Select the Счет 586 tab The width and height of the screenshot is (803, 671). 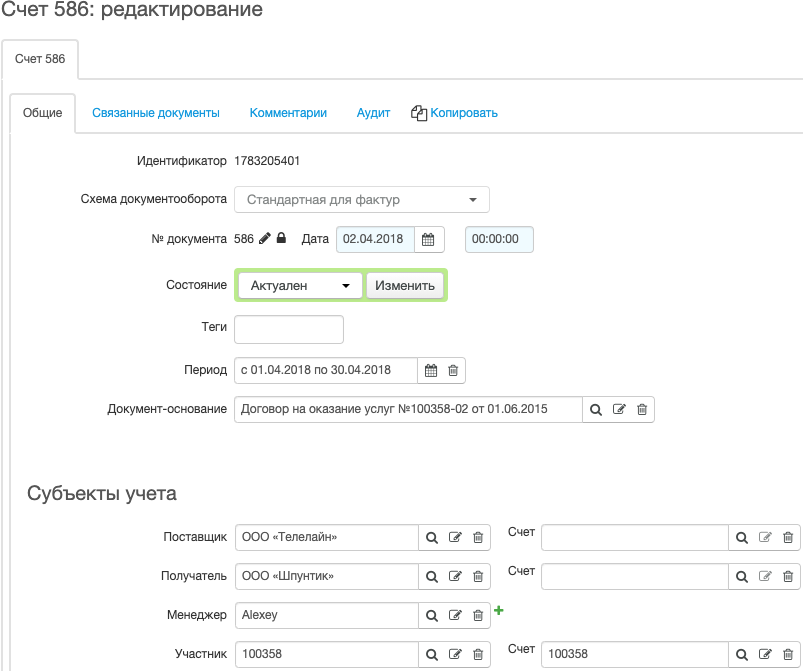[40, 59]
